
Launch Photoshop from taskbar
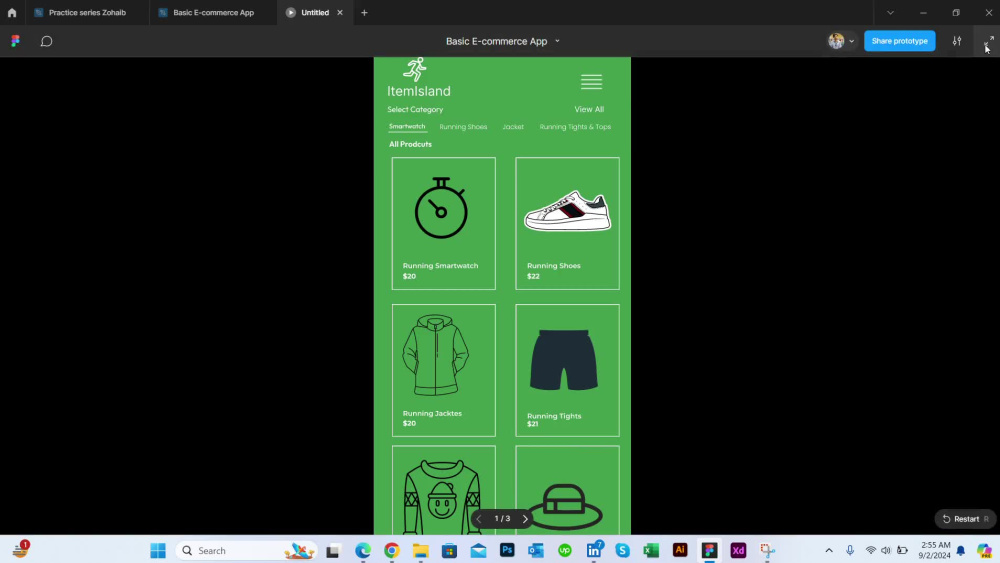click(x=507, y=550)
